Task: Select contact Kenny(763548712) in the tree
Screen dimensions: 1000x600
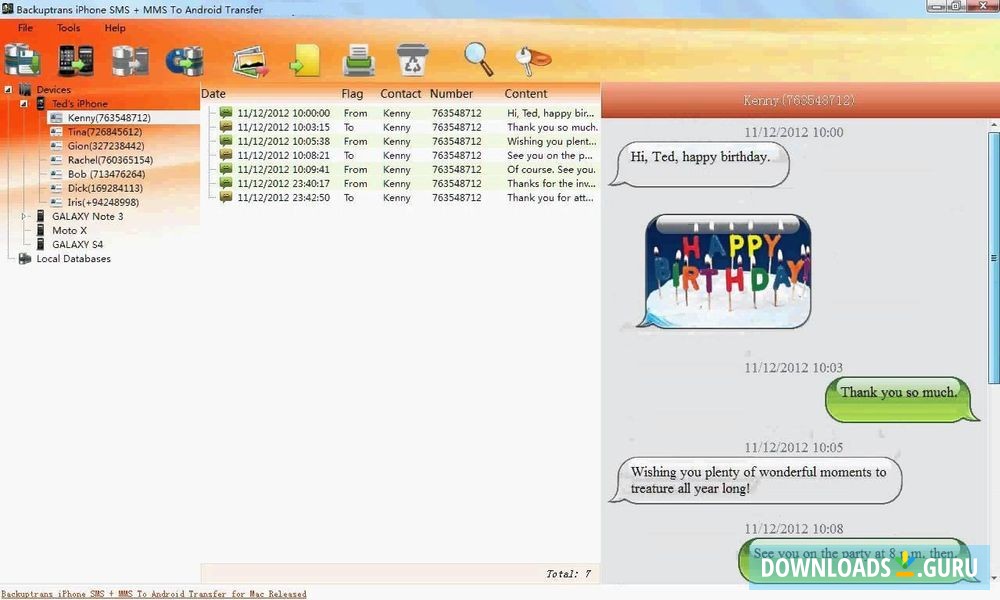Action: point(109,118)
